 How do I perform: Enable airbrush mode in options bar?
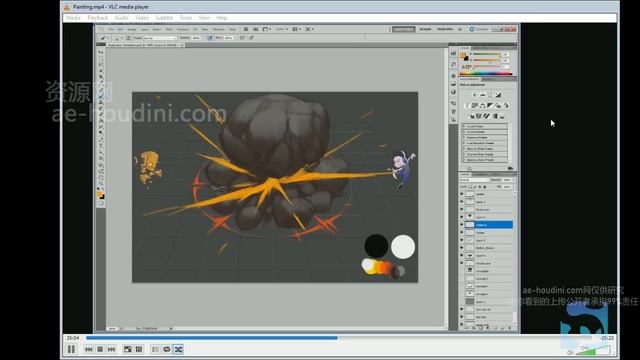241,38
